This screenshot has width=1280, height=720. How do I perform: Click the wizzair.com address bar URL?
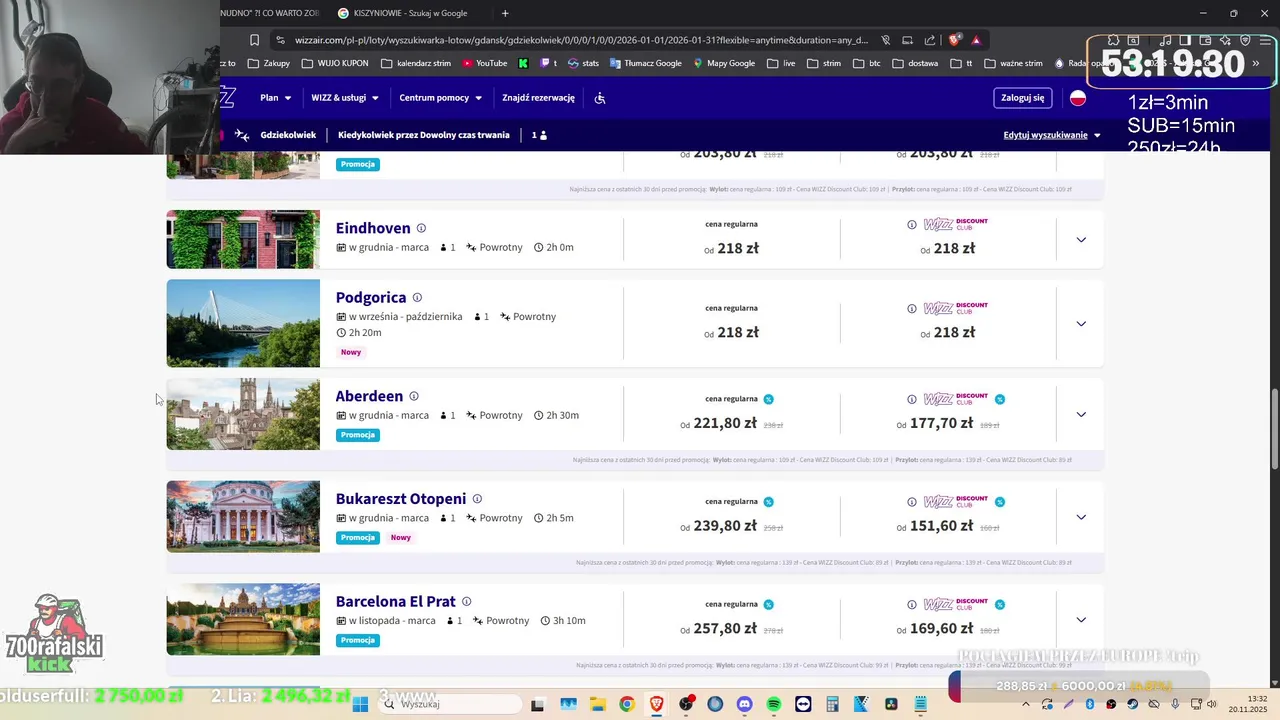(x=581, y=40)
